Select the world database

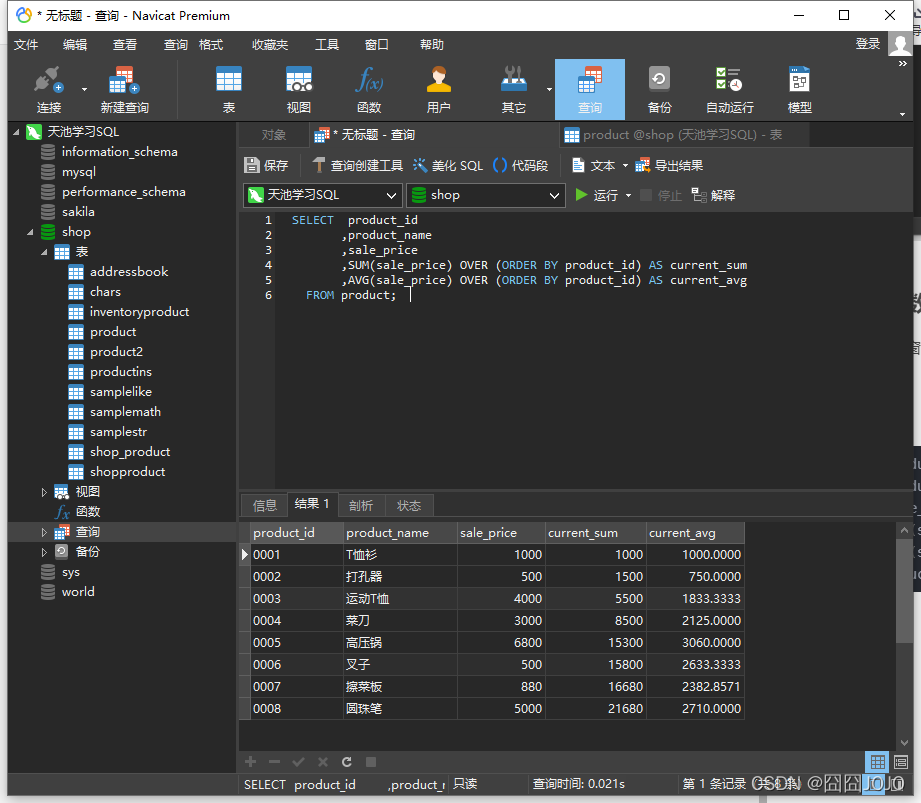[x=78, y=592]
